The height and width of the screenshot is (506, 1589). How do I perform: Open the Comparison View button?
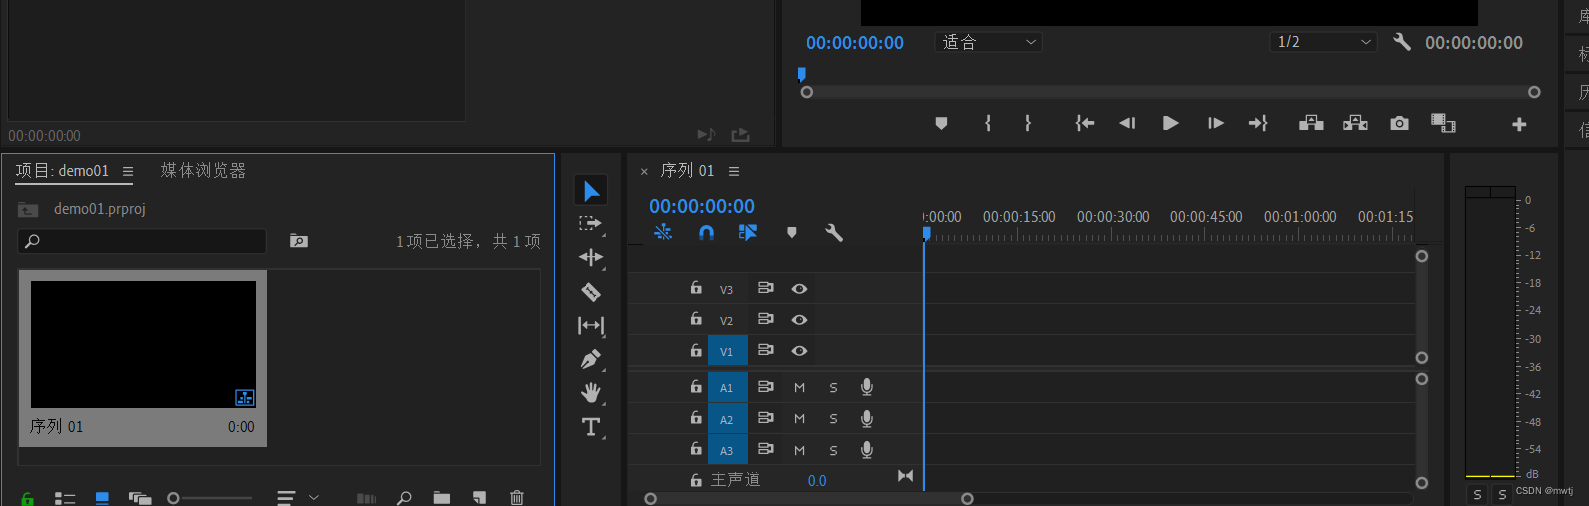pyautogui.click(x=1443, y=123)
